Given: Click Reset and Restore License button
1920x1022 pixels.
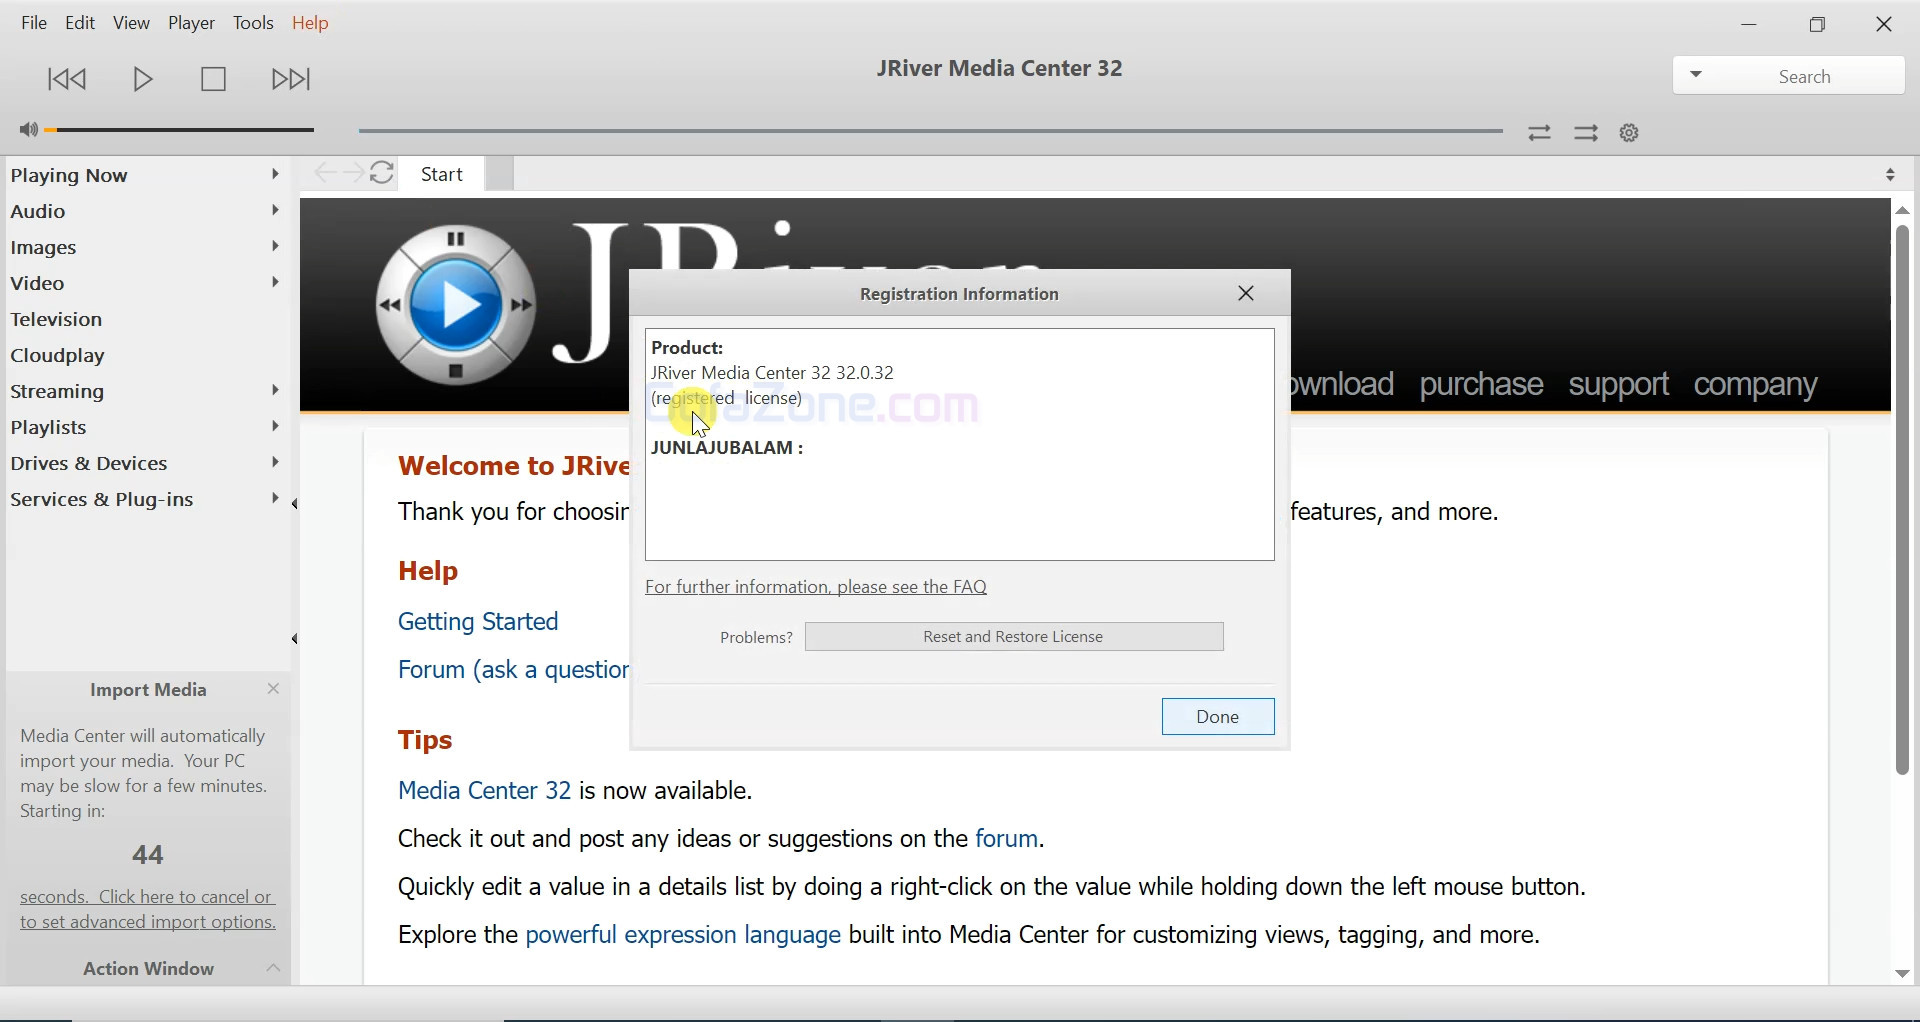Looking at the screenshot, I should (x=1014, y=638).
